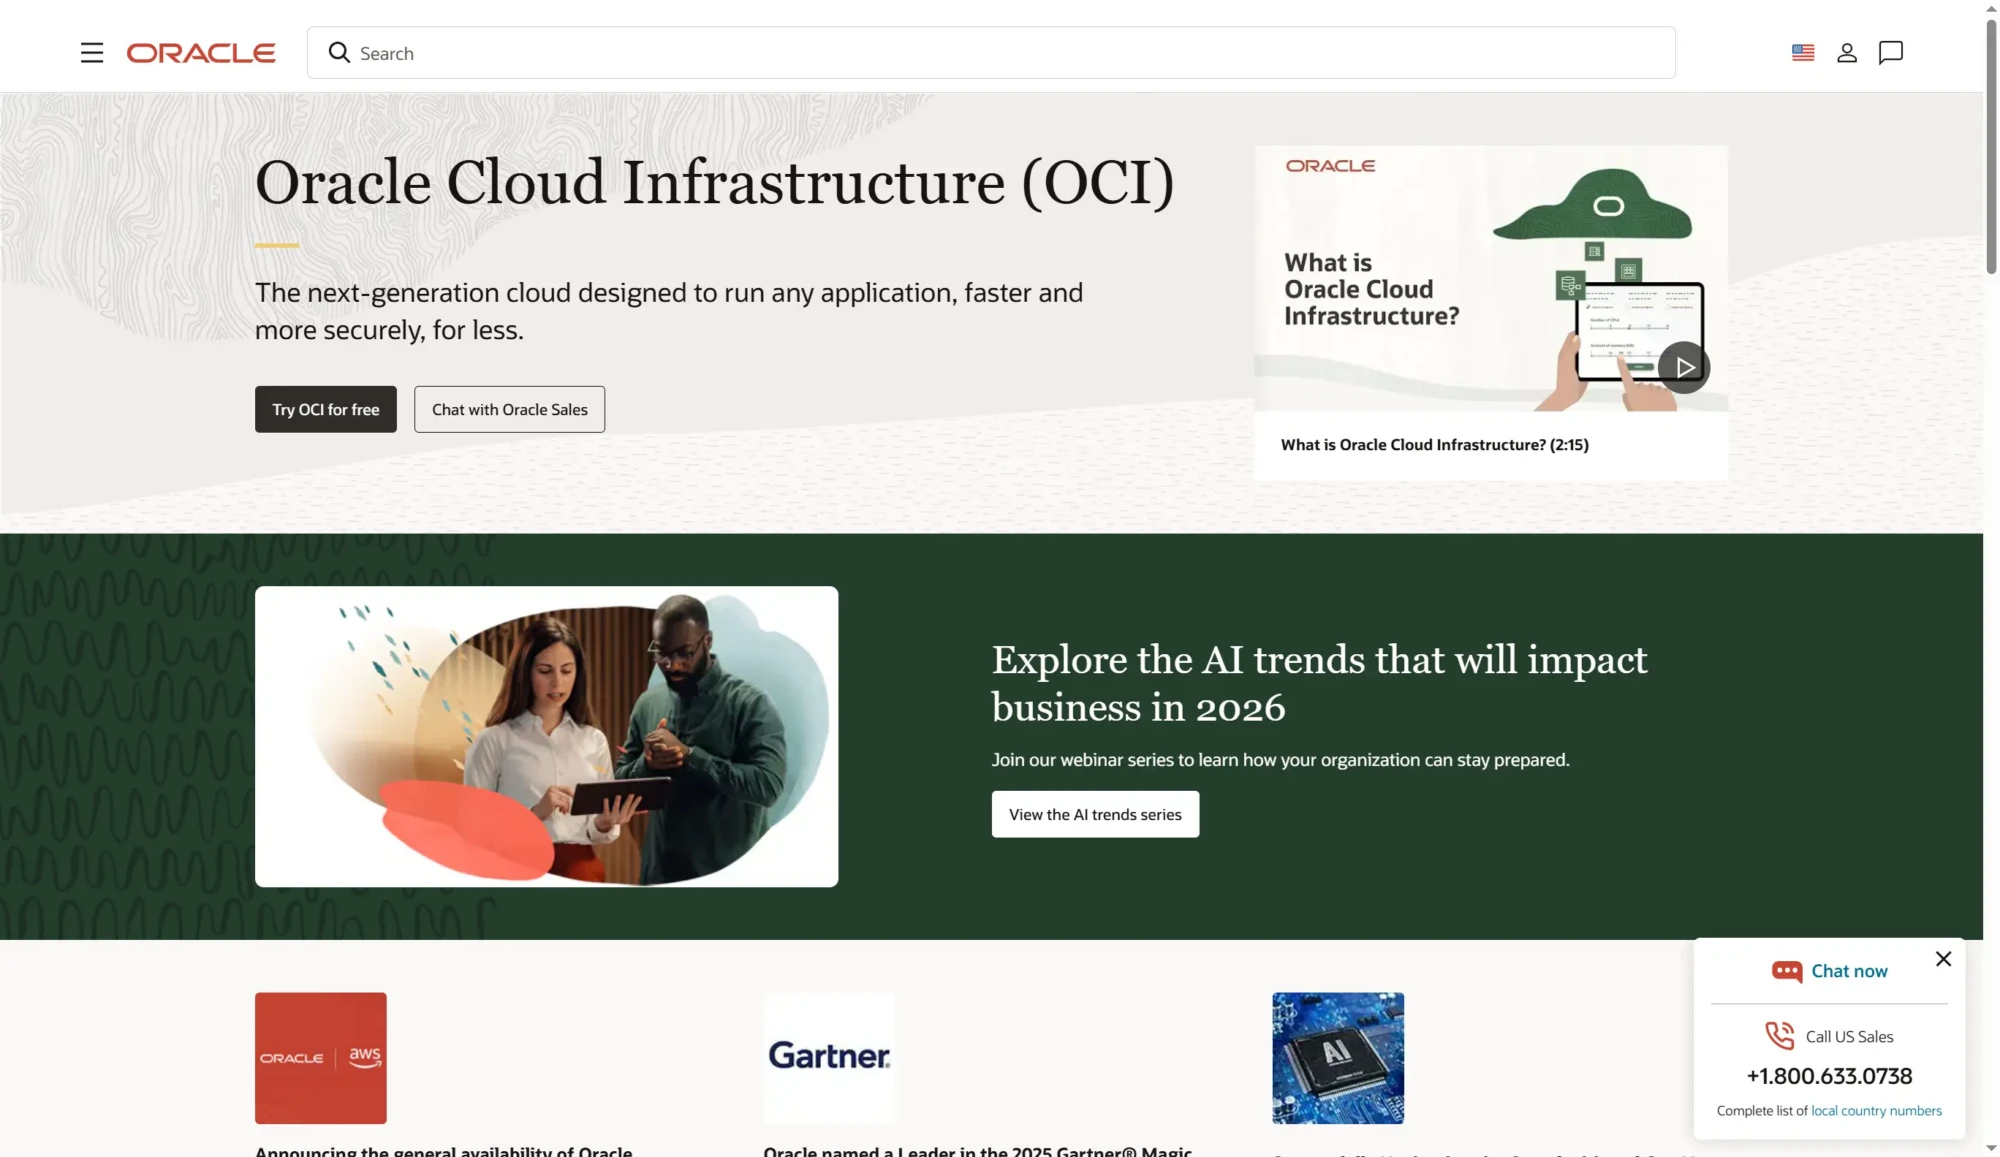Open the header chat bubble icon
Viewport: 2000px width, 1157px height.
(x=1891, y=53)
